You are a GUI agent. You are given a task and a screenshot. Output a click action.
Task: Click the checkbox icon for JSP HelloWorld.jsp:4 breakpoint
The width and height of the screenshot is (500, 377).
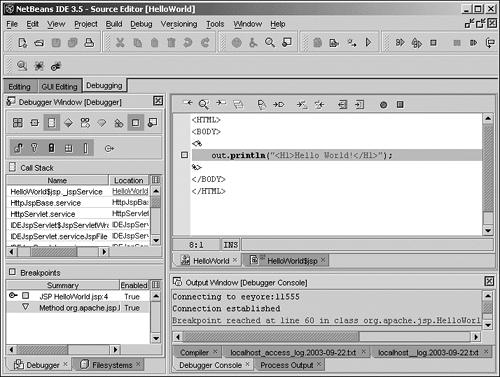click(x=26, y=296)
